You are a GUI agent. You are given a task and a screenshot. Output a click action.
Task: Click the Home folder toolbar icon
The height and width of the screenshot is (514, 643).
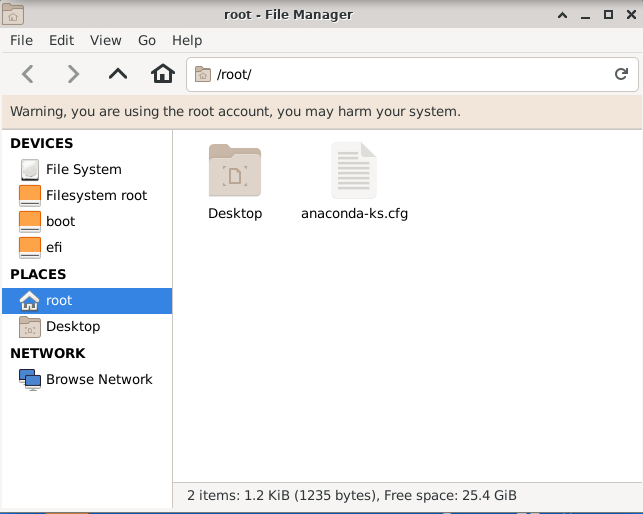(x=162, y=74)
